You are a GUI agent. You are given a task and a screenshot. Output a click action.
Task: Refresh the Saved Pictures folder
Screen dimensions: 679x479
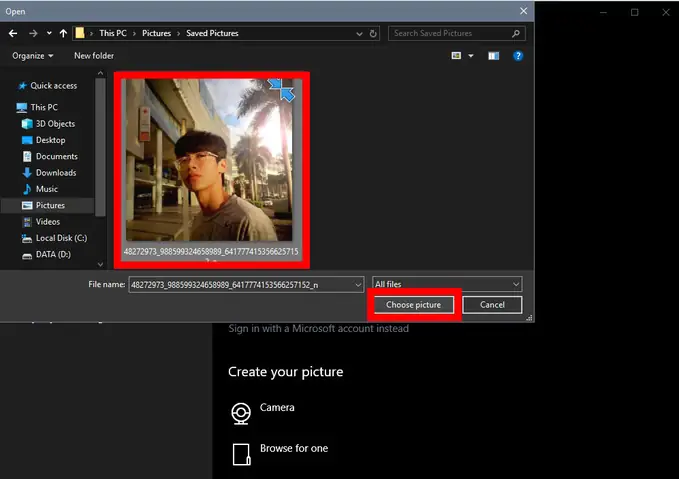(x=373, y=34)
